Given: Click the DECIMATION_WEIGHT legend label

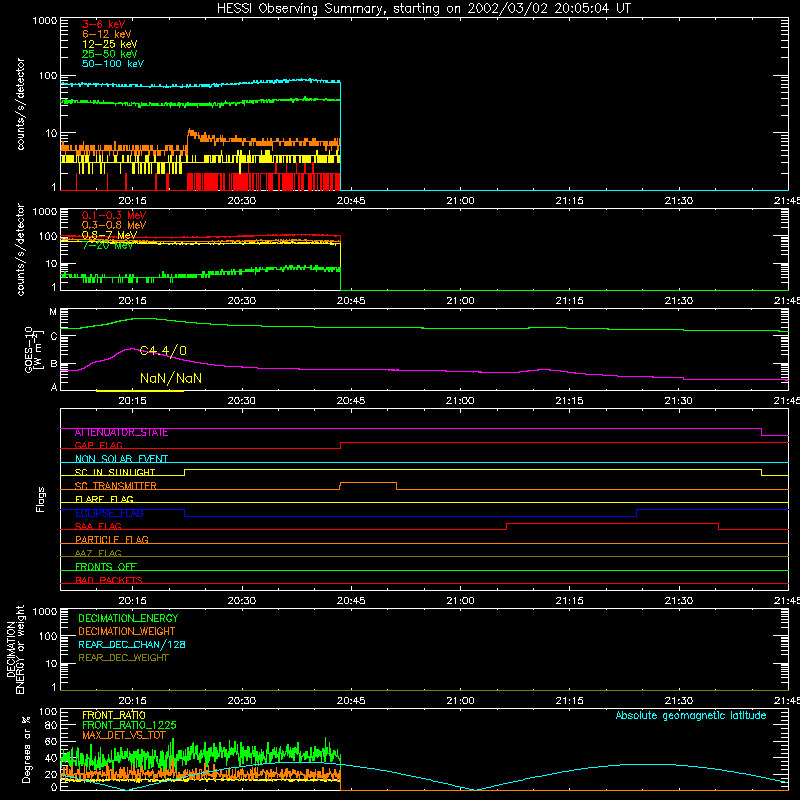Looking at the screenshot, I should point(127,632).
